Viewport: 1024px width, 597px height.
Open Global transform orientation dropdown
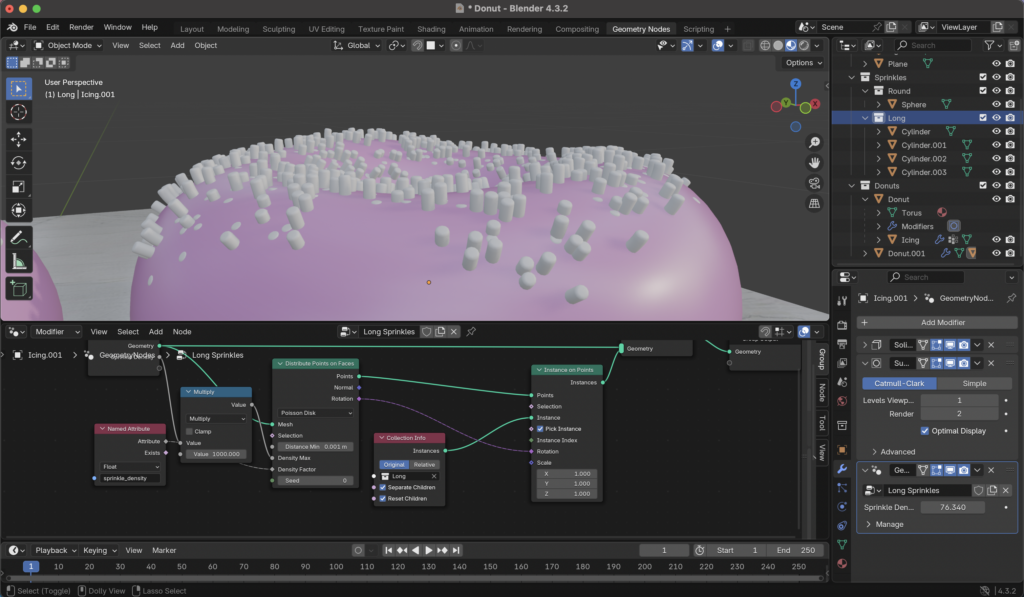click(357, 45)
